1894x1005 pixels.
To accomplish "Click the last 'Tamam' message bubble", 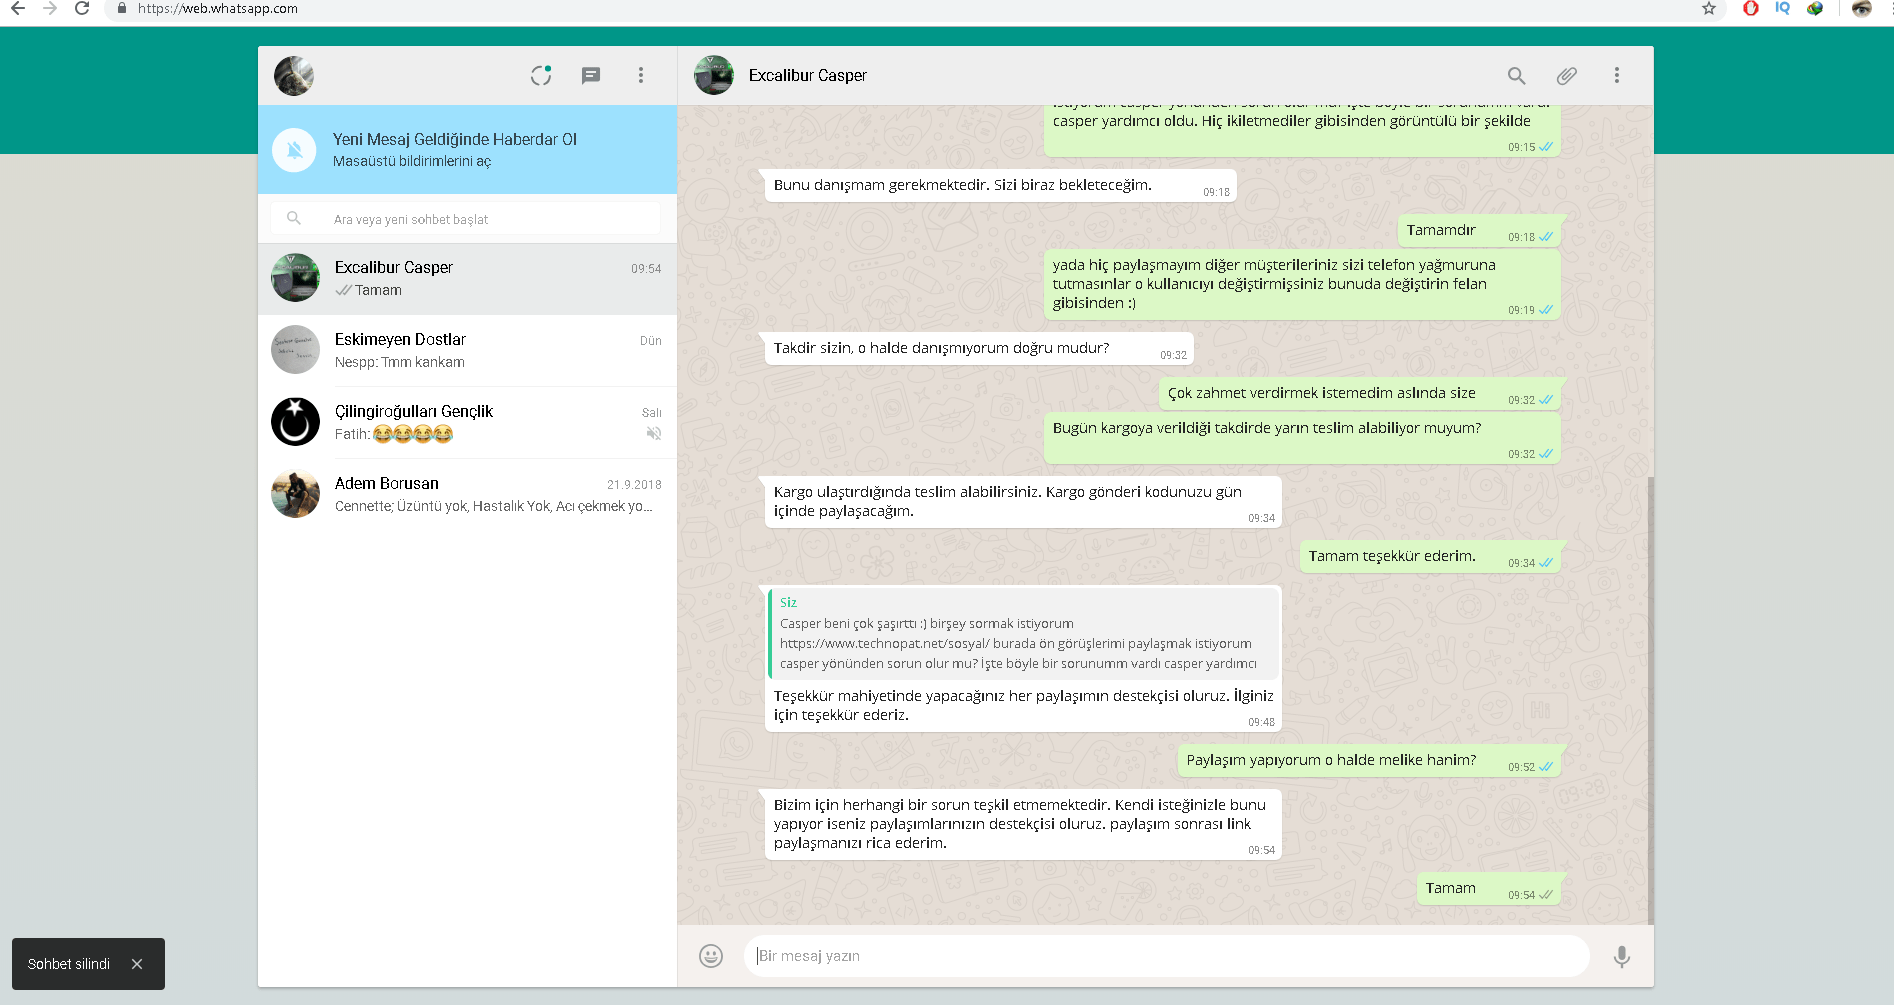I will pos(1489,889).
